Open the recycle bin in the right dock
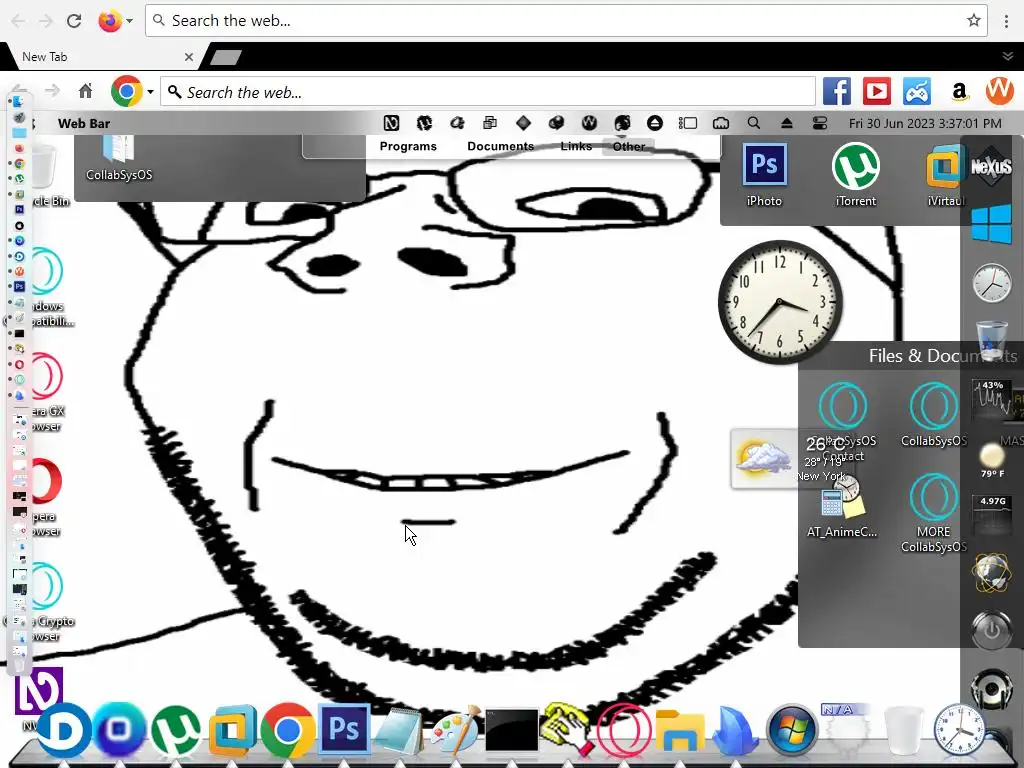This screenshot has height=768, width=1024. (x=991, y=340)
